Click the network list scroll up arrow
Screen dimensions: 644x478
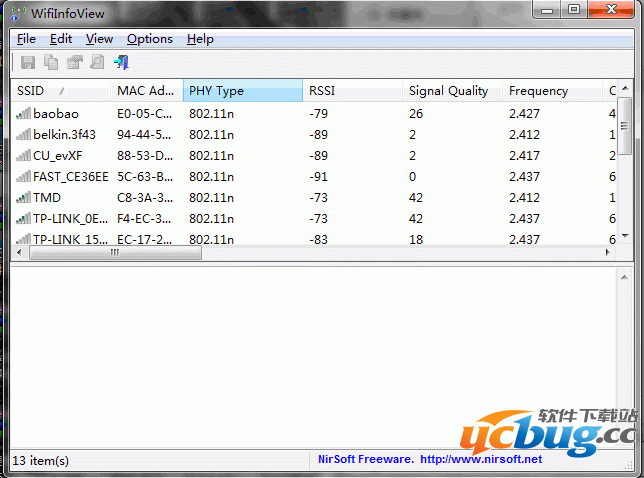[x=625, y=88]
